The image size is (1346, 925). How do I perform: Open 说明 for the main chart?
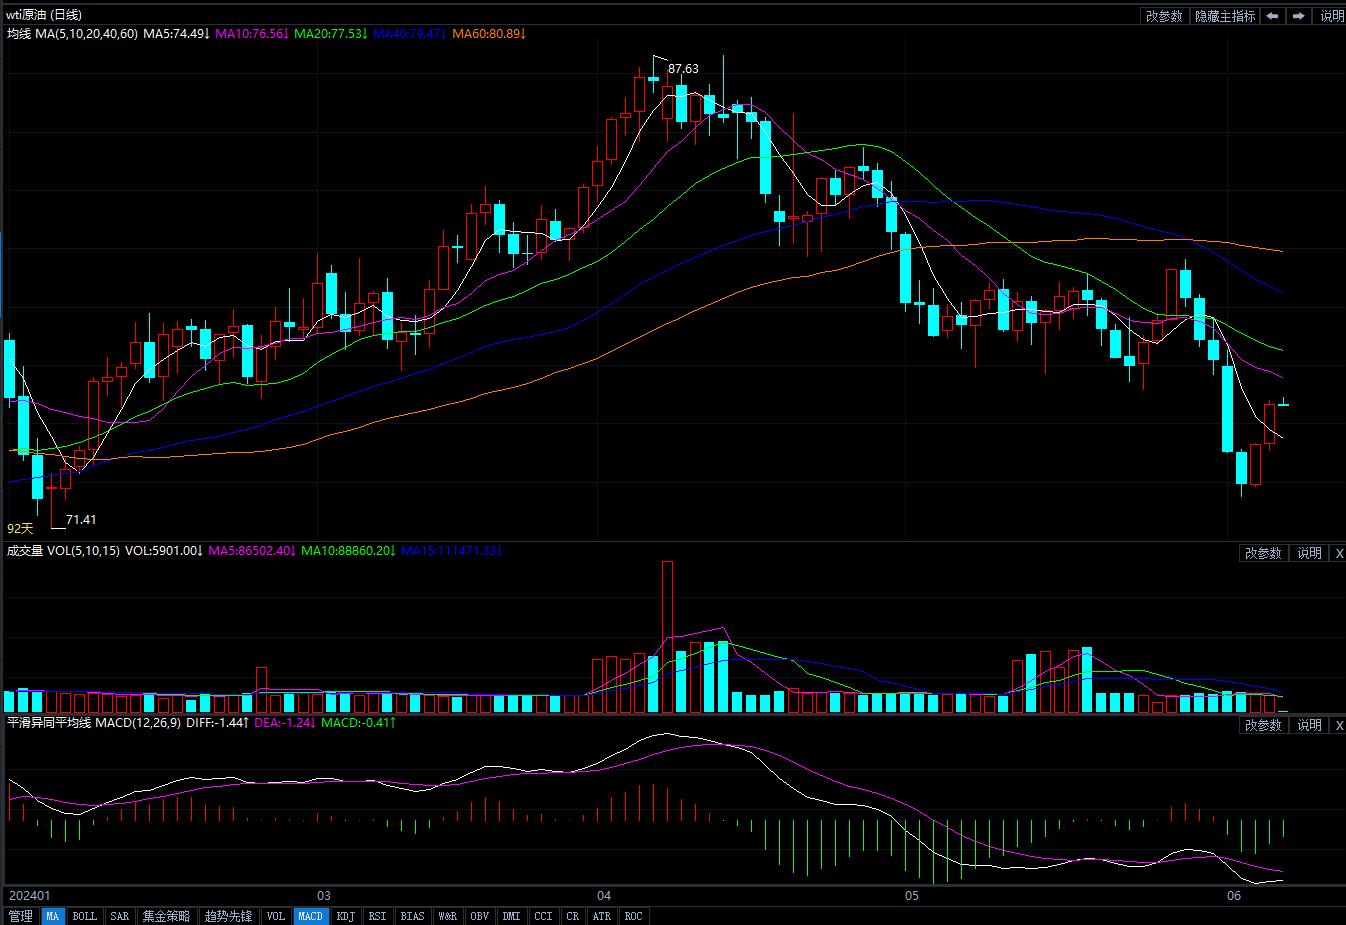(1331, 16)
